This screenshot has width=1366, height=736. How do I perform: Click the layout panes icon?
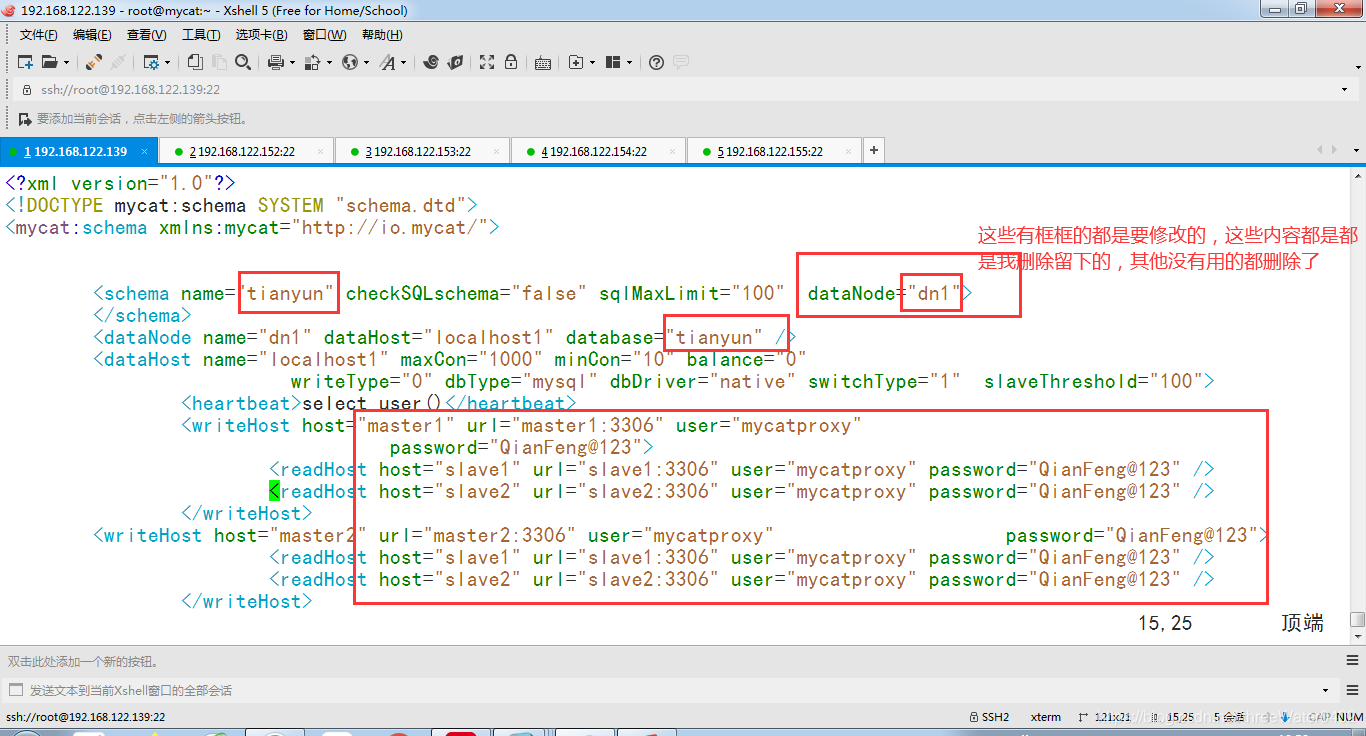click(613, 62)
